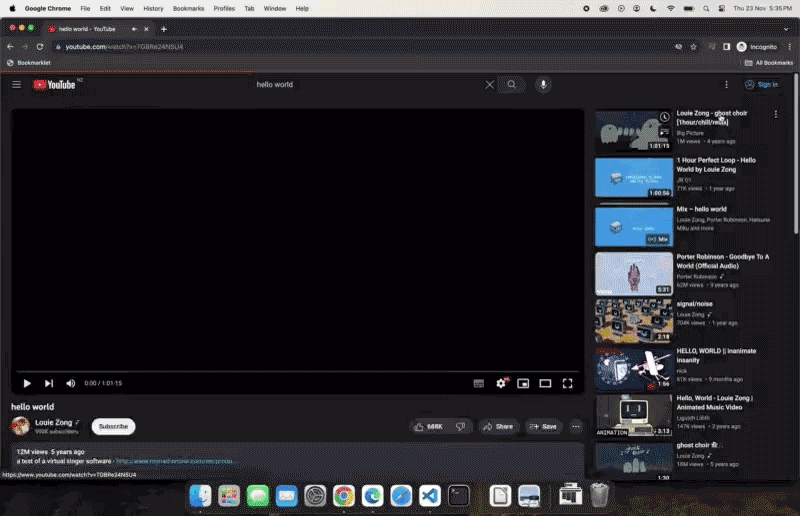Skip to the next video
800x516 pixels.
point(49,383)
